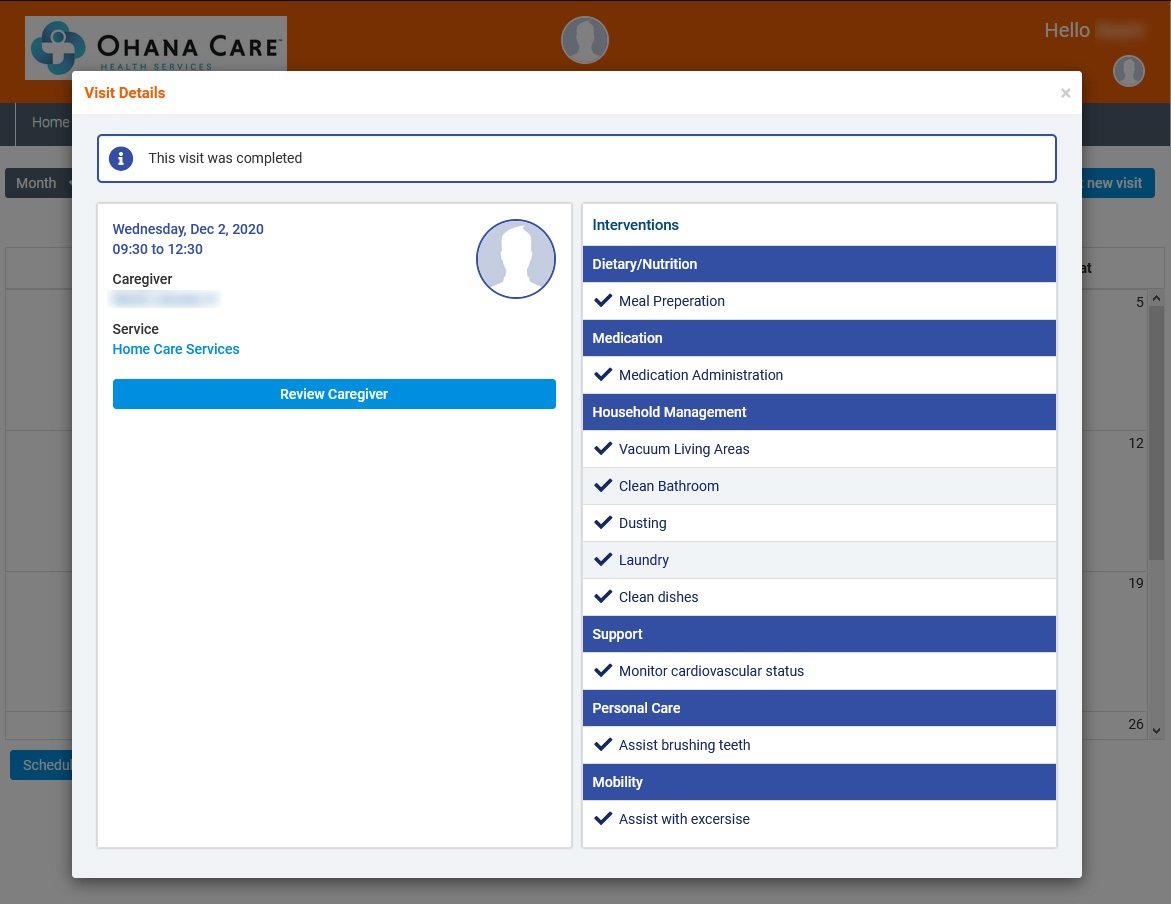Image resolution: width=1171 pixels, height=904 pixels.
Task: Click the center profile avatar in header
Action: 585,40
